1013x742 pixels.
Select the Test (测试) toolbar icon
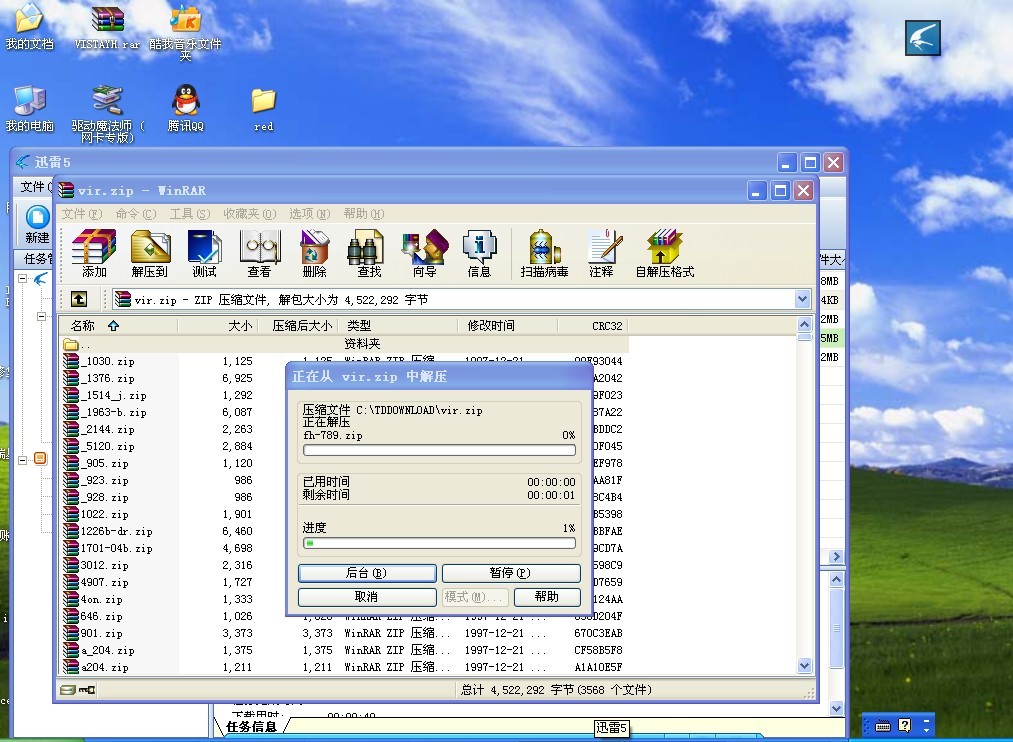pyautogui.click(x=204, y=253)
